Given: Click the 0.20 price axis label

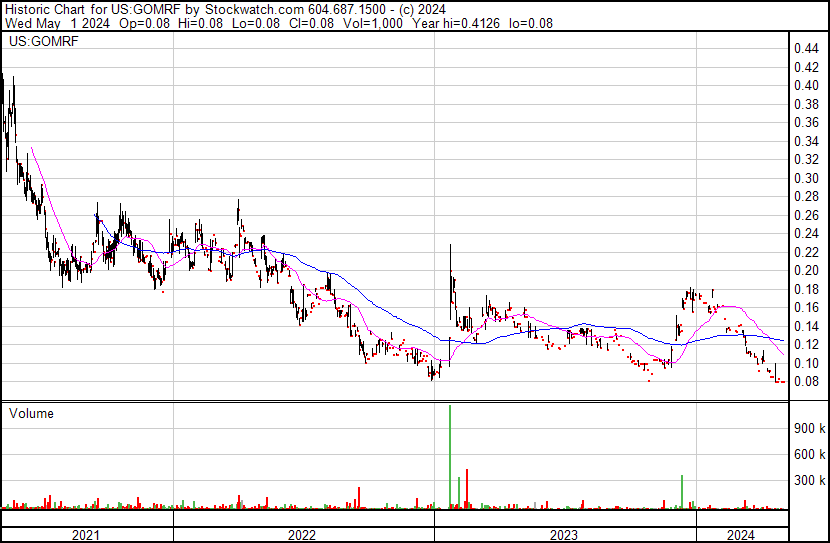Looking at the screenshot, I should click(x=806, y=270).
